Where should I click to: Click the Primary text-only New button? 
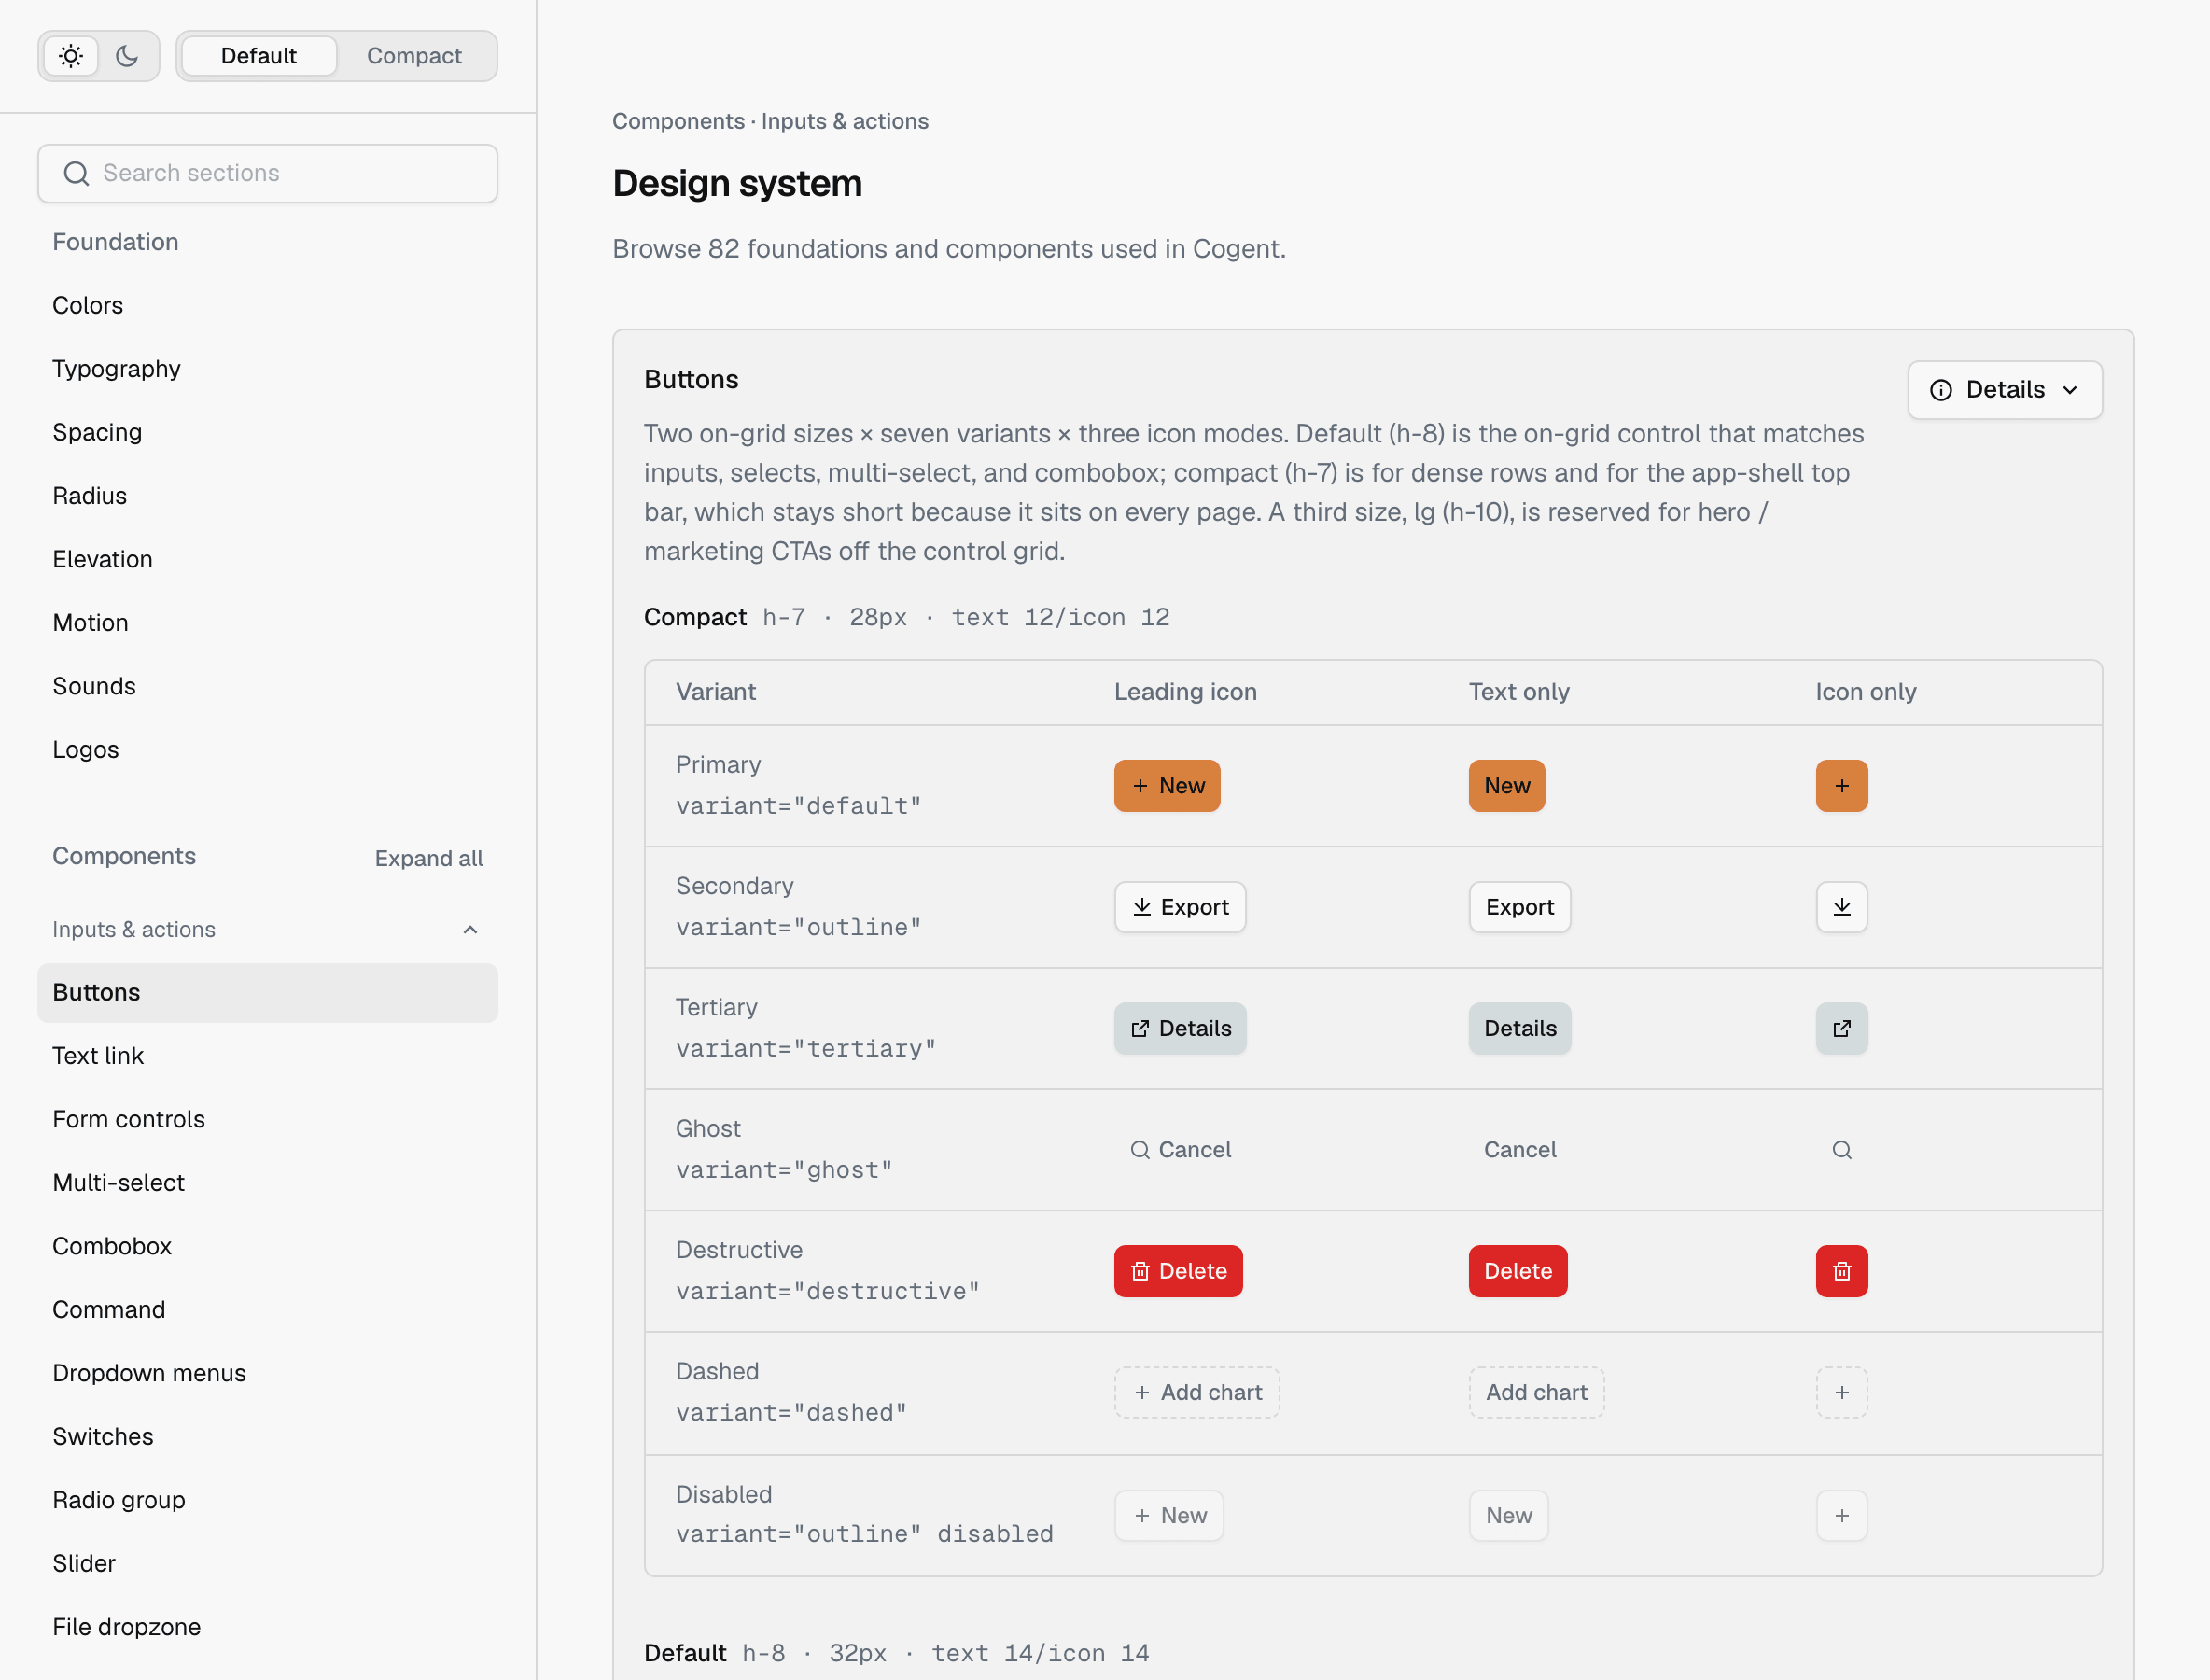(x=1507, y=786)
